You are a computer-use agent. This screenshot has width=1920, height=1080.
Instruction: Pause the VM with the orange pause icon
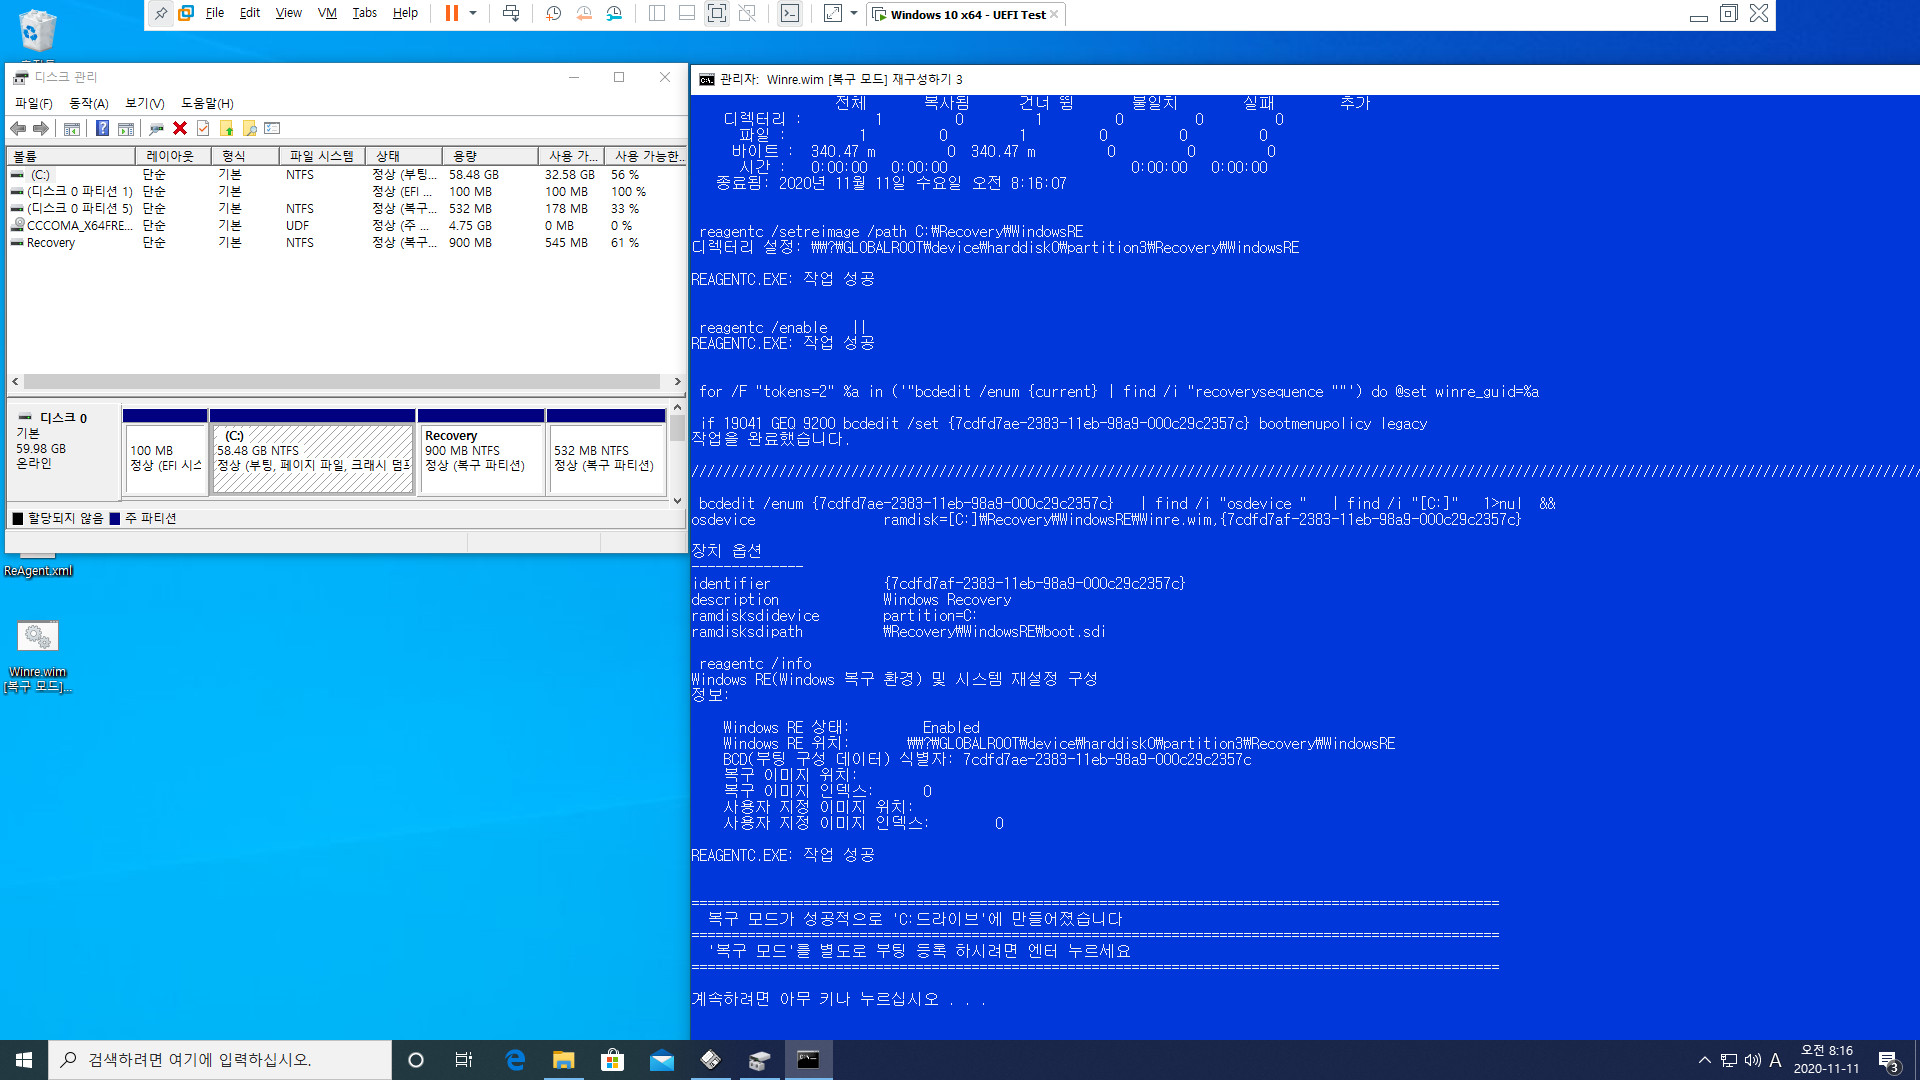tap(452, 13)
